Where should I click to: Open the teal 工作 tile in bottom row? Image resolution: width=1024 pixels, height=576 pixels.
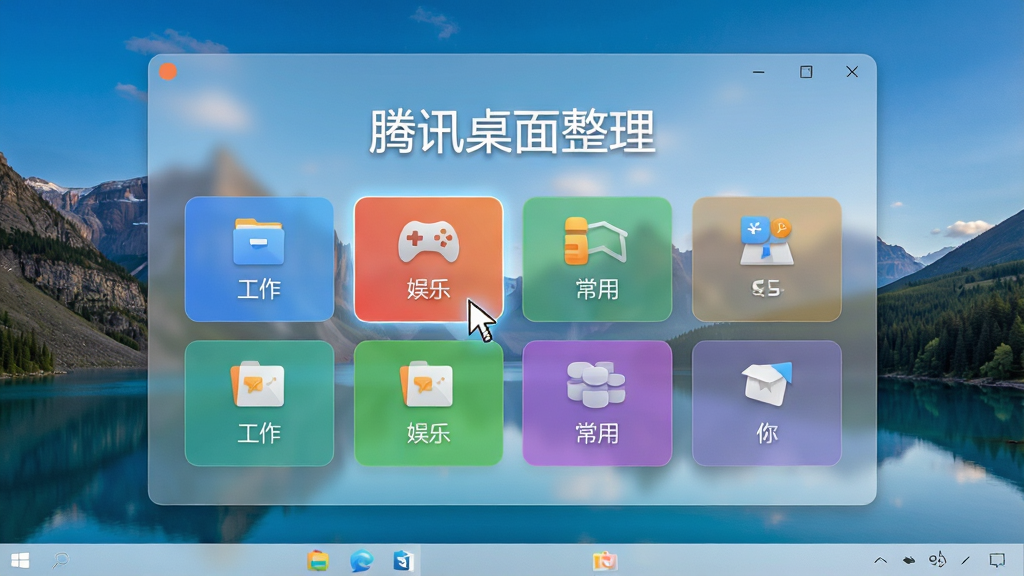click(259, 403)
